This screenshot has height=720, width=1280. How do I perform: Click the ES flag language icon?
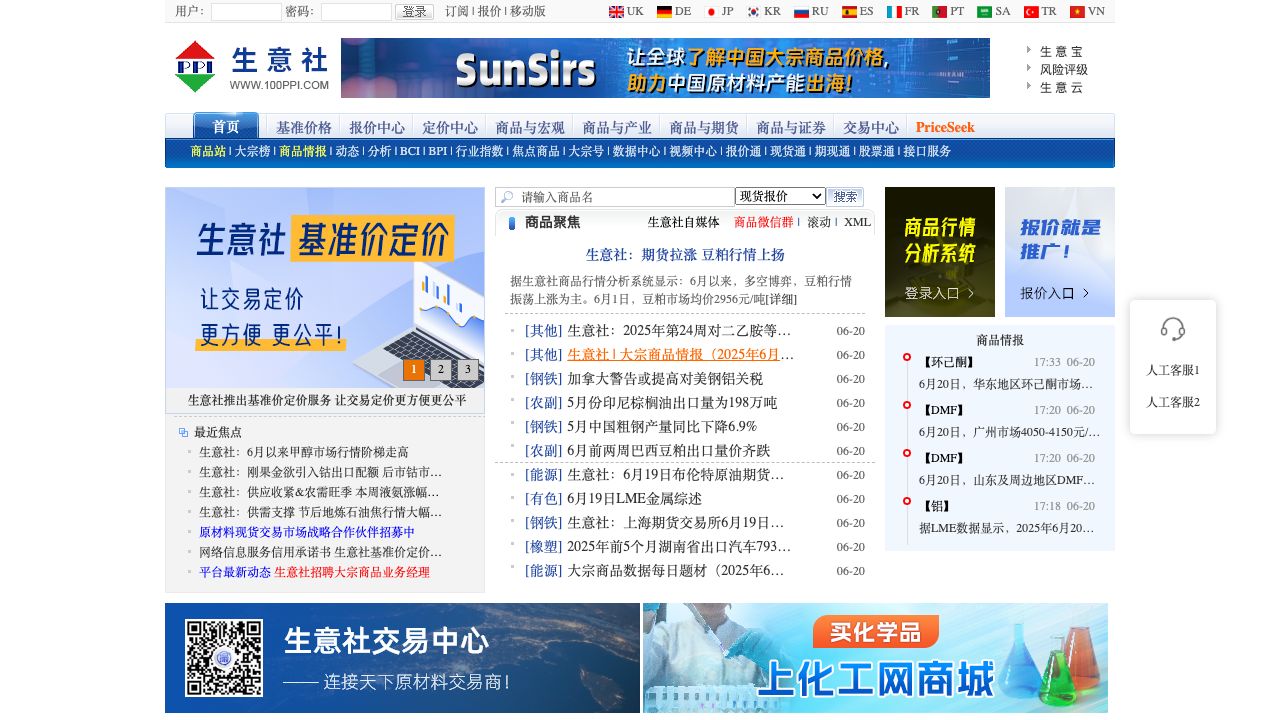tap(849, 12)
